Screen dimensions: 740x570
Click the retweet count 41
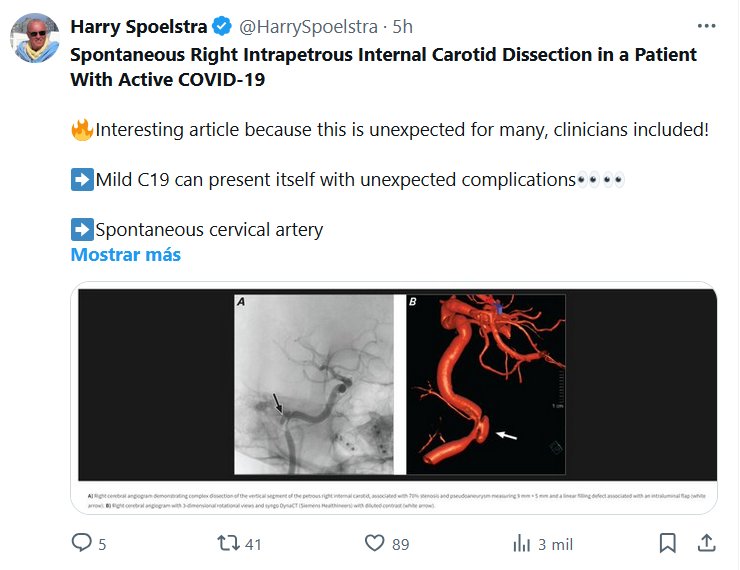(253, 543)
